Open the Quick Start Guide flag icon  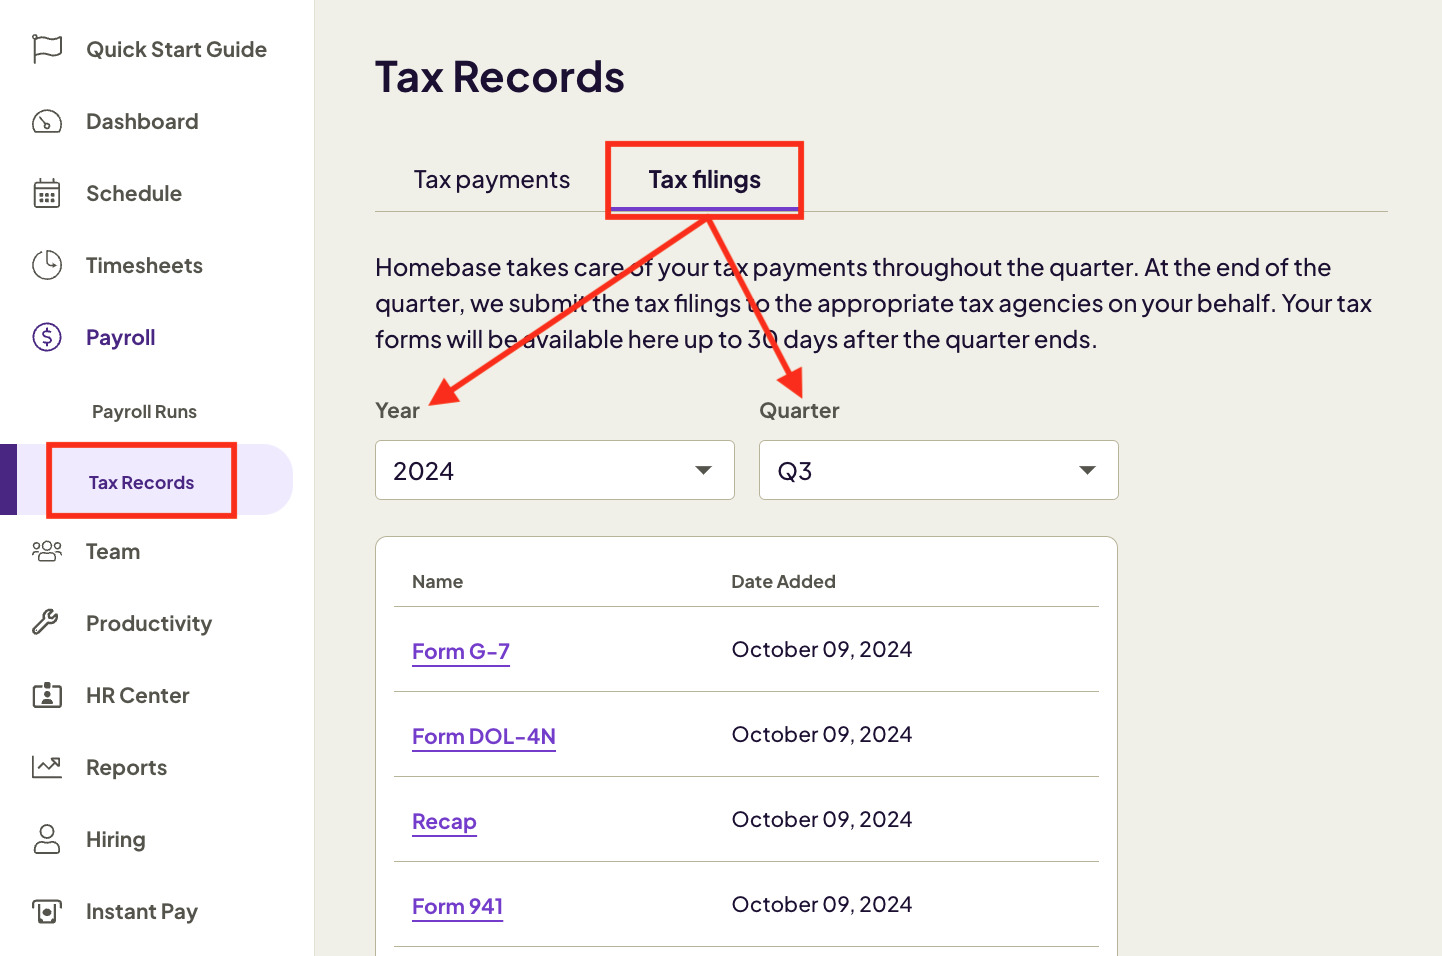point(46,48)
